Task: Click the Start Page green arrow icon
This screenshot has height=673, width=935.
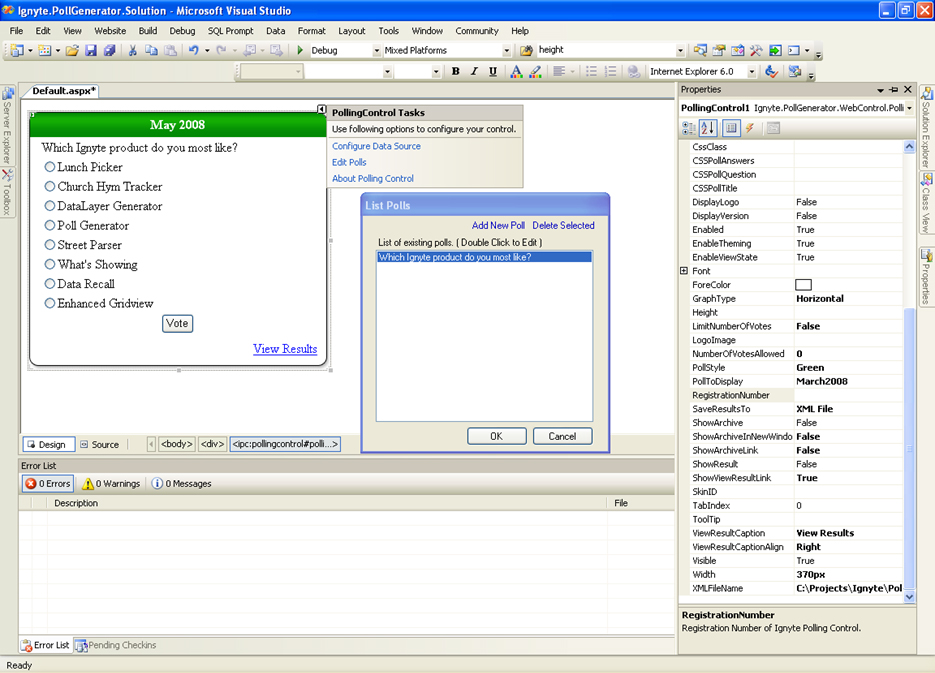Action: point(775,50)
